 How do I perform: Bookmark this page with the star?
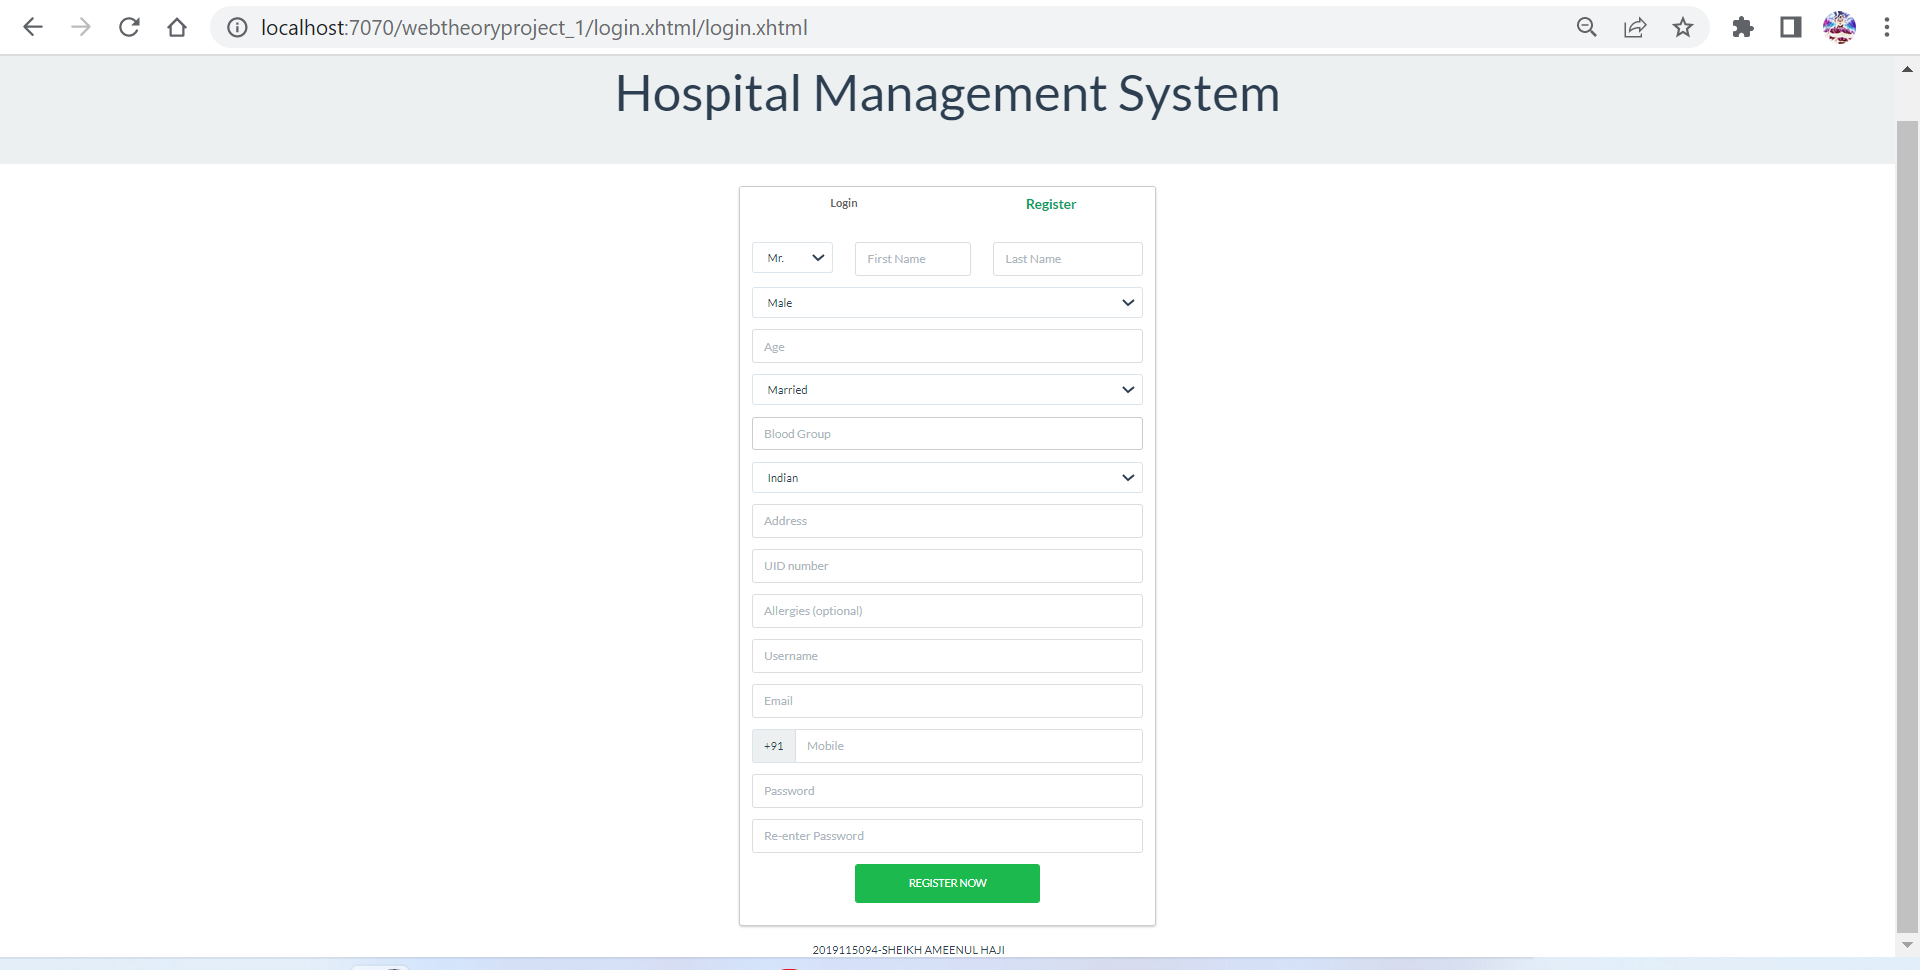1683,27
